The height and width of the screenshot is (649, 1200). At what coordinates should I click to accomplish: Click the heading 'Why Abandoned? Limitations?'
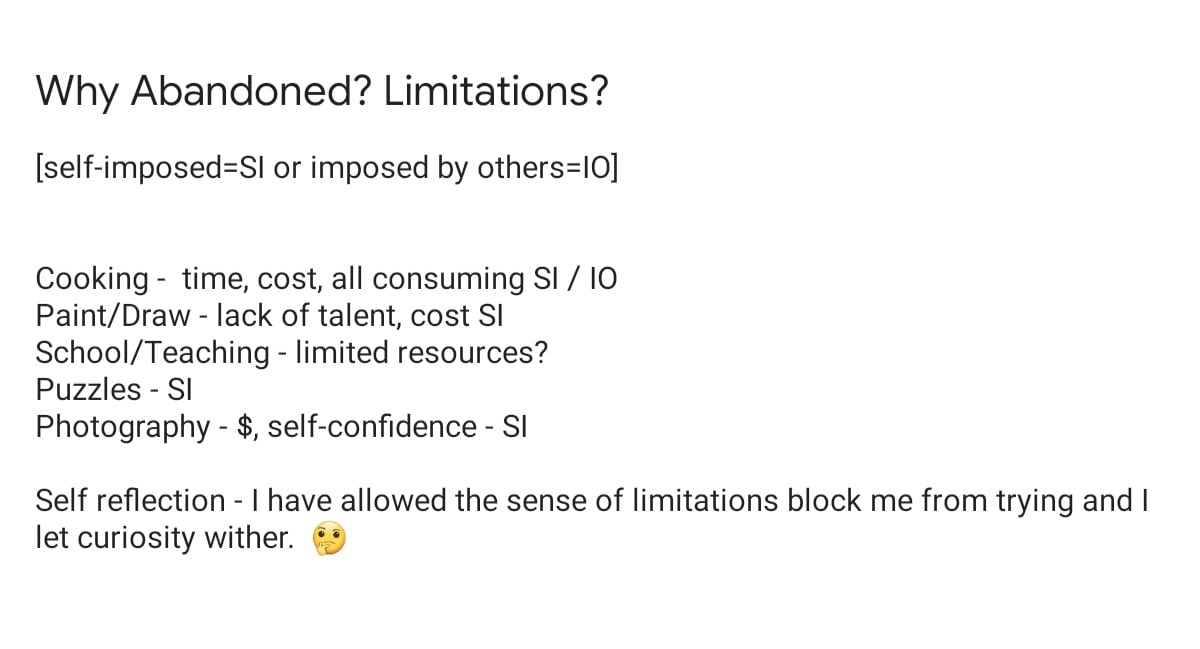point(322,92)
